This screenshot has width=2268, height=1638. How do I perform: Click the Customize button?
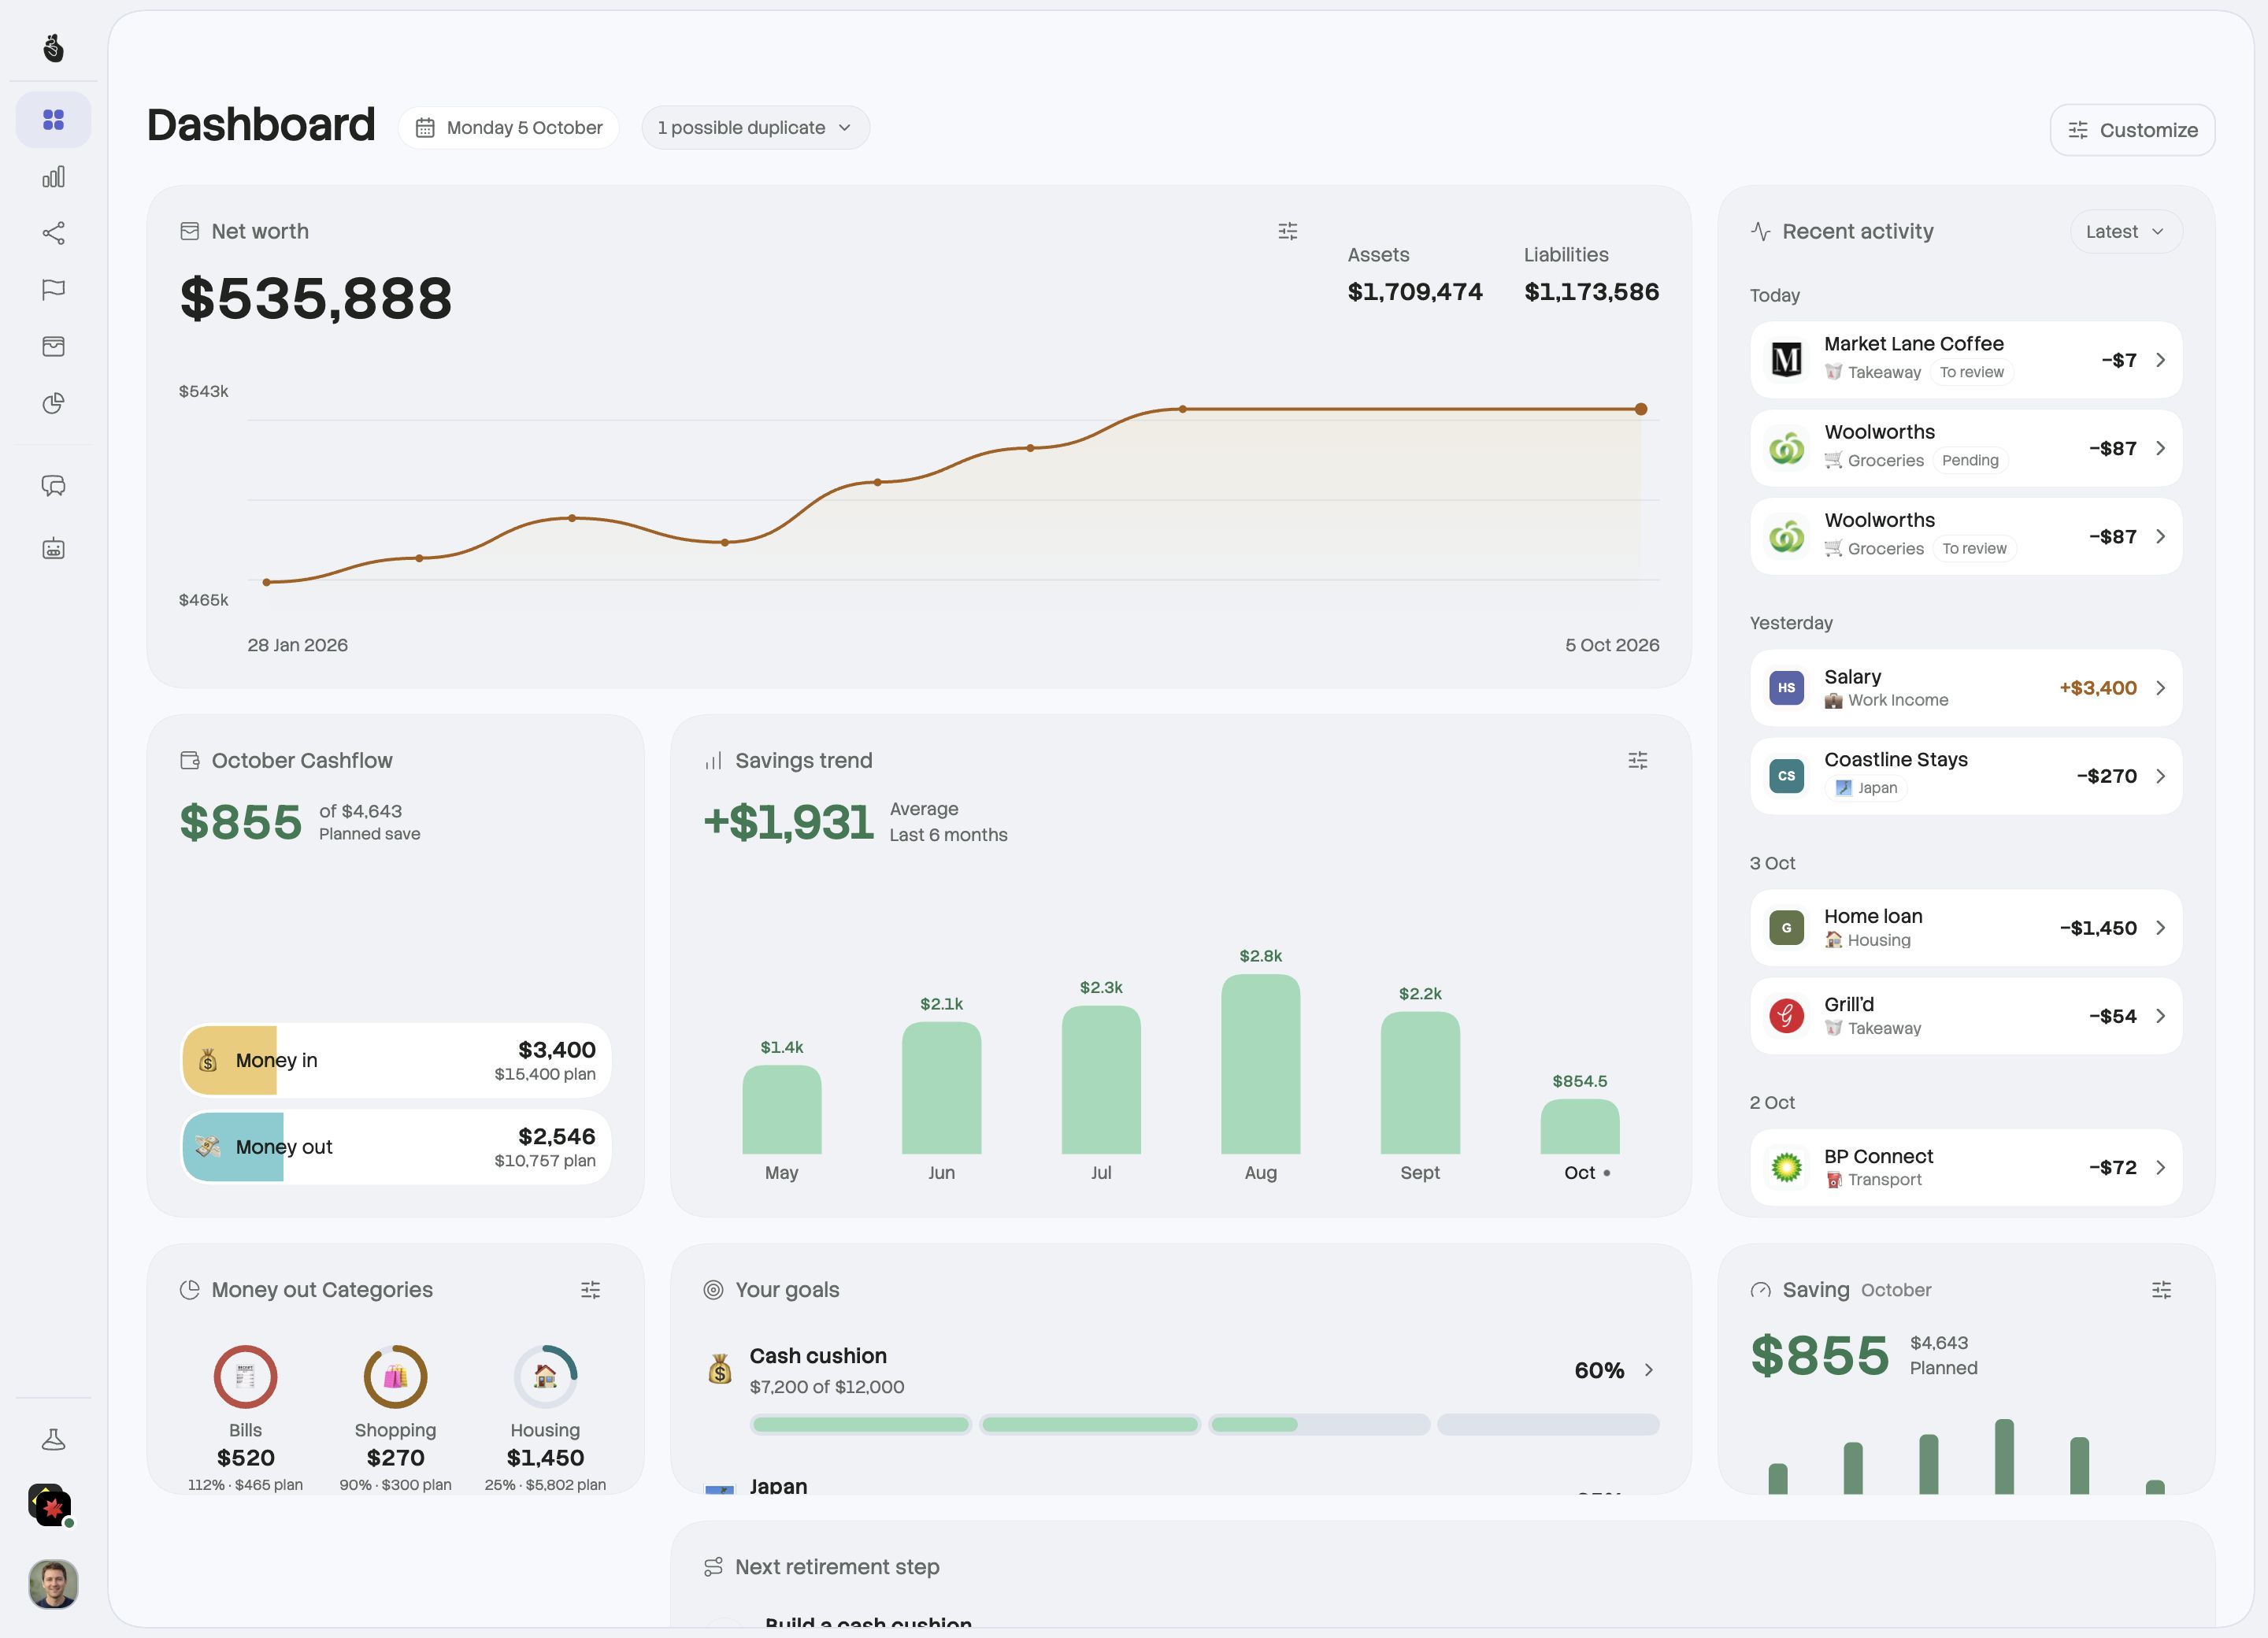[x=2132, y=130]
